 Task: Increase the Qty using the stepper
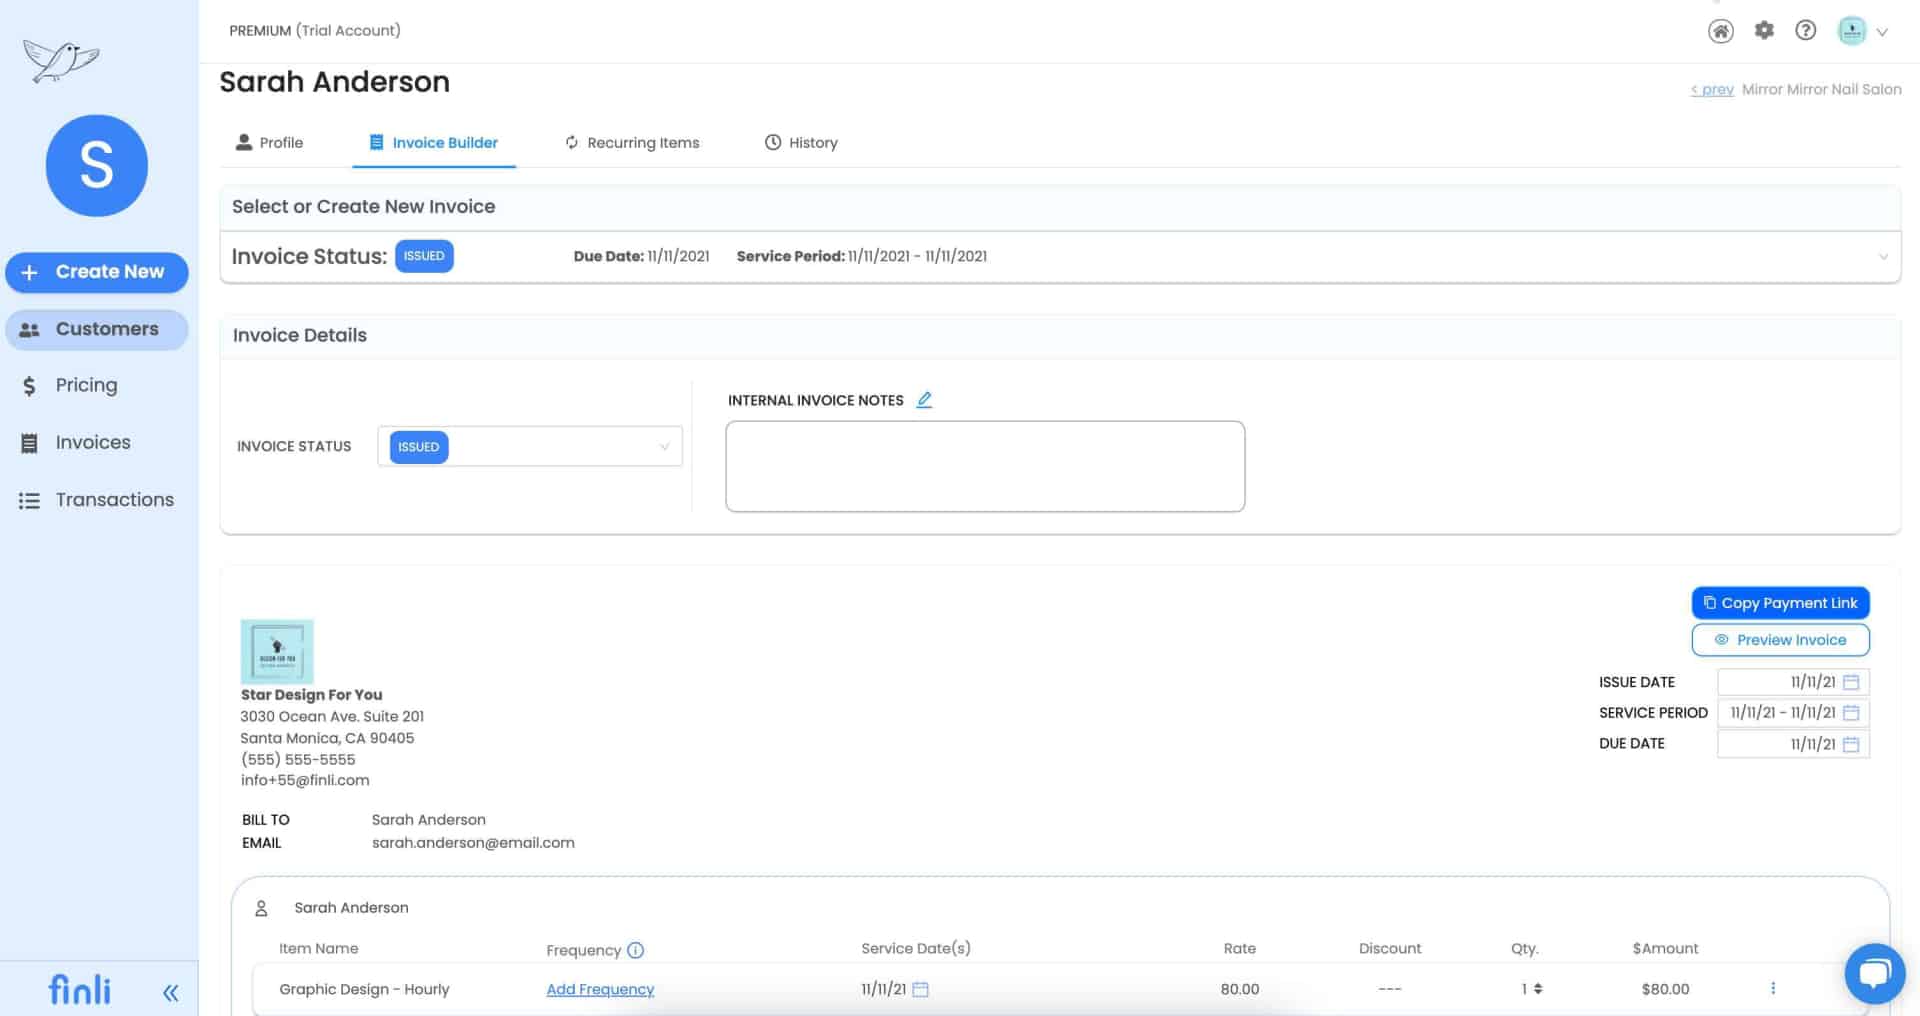1537,984
